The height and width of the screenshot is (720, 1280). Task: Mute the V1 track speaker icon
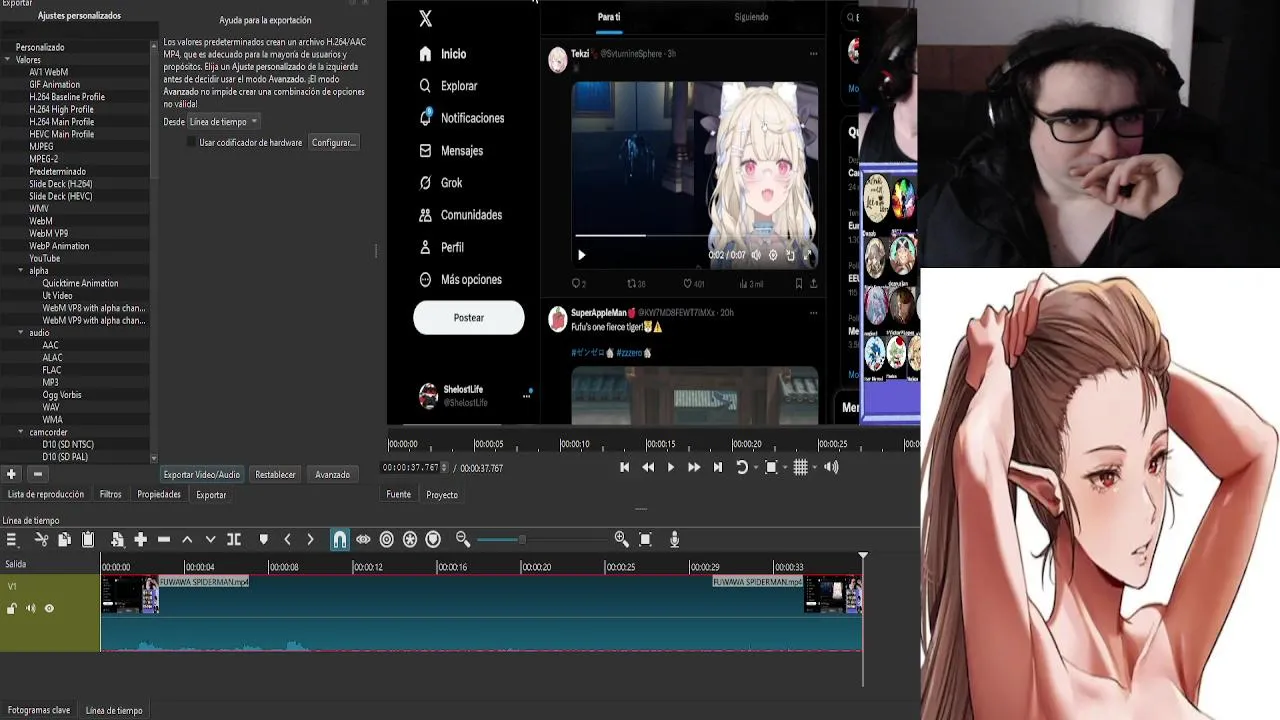[x=30, y=608]
